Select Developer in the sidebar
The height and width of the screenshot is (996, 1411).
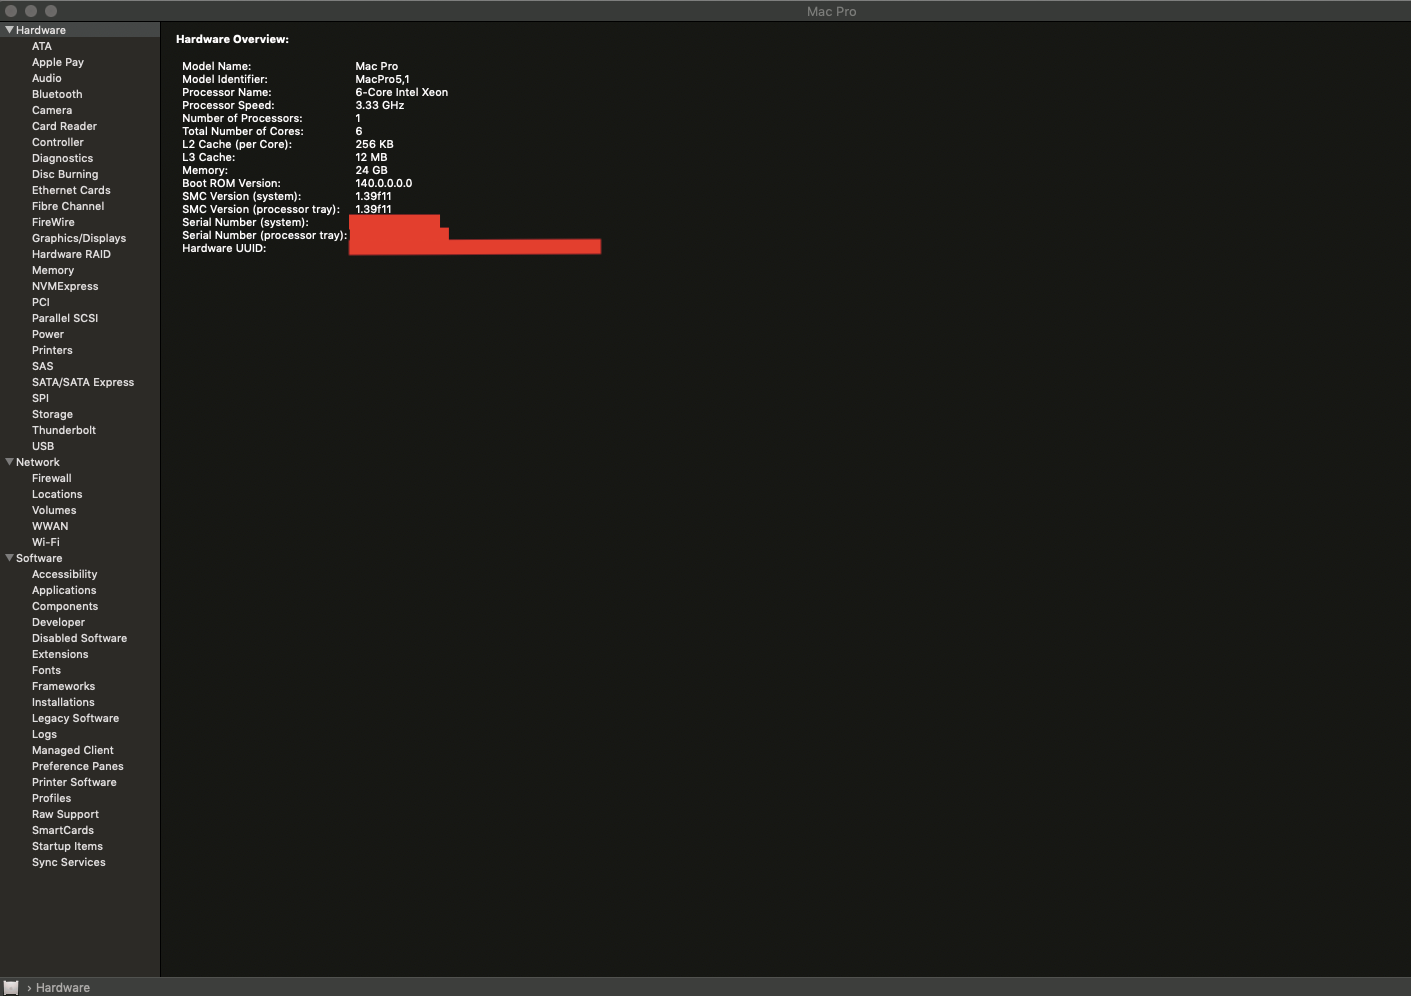pyautogui.click(x=58, y=622)
